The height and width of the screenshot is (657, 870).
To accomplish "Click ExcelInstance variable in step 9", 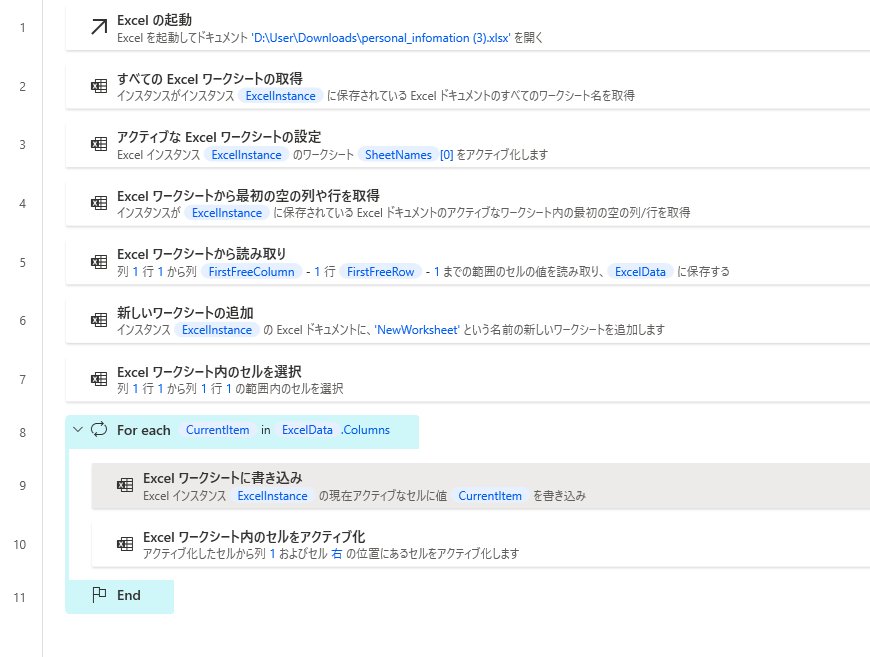I will 272,496.
